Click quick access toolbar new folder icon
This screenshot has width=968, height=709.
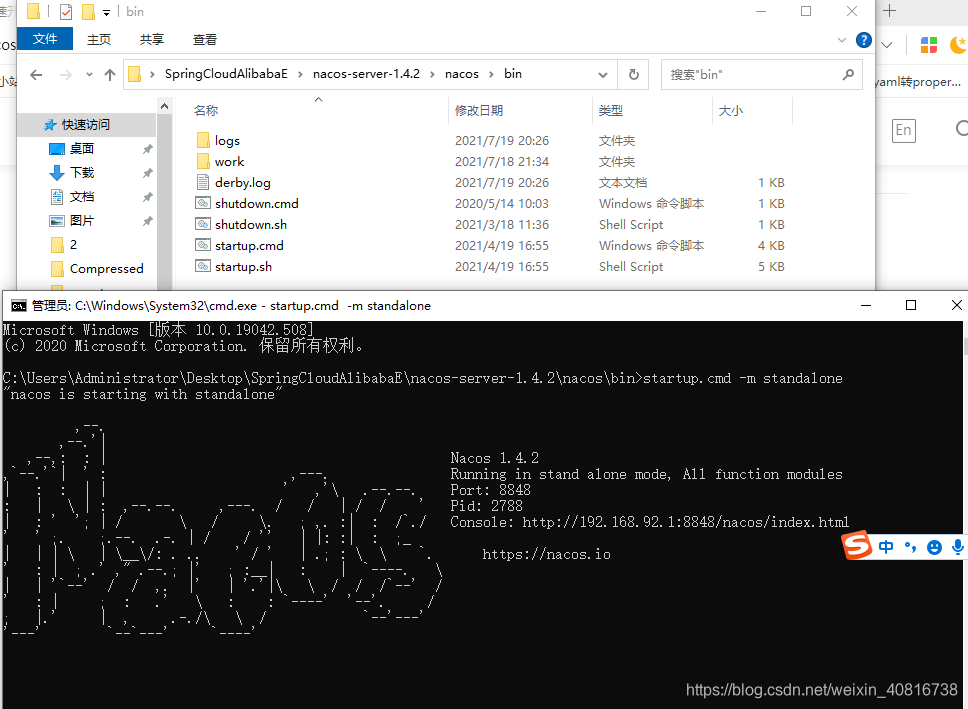pos(88,11)
